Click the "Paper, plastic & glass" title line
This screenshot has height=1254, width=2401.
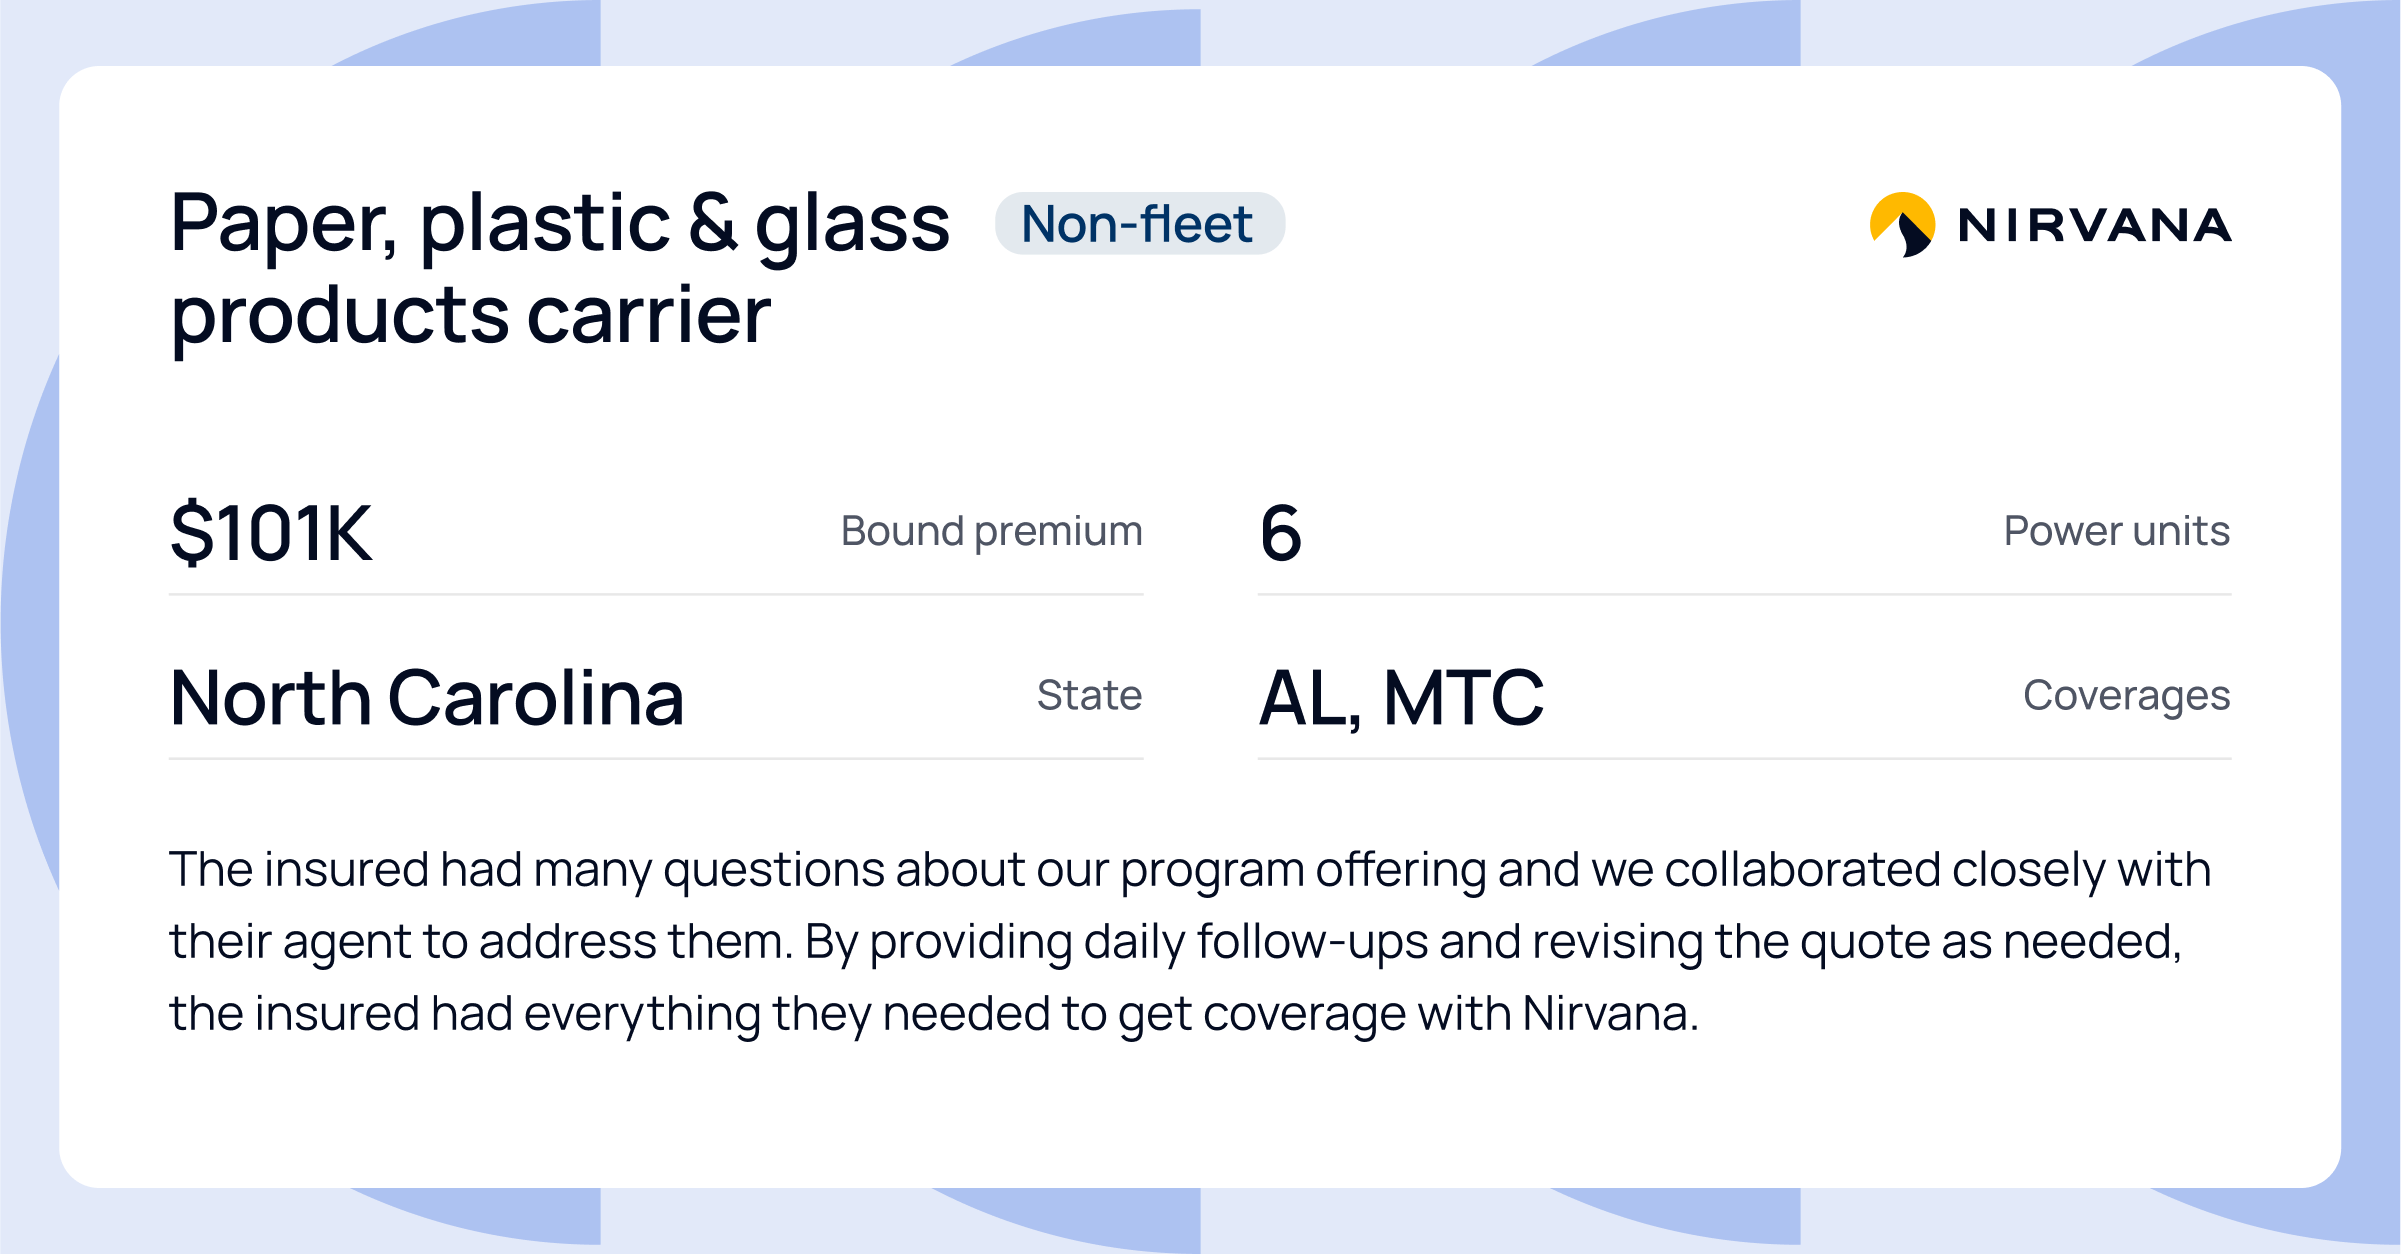pos(559,223)
